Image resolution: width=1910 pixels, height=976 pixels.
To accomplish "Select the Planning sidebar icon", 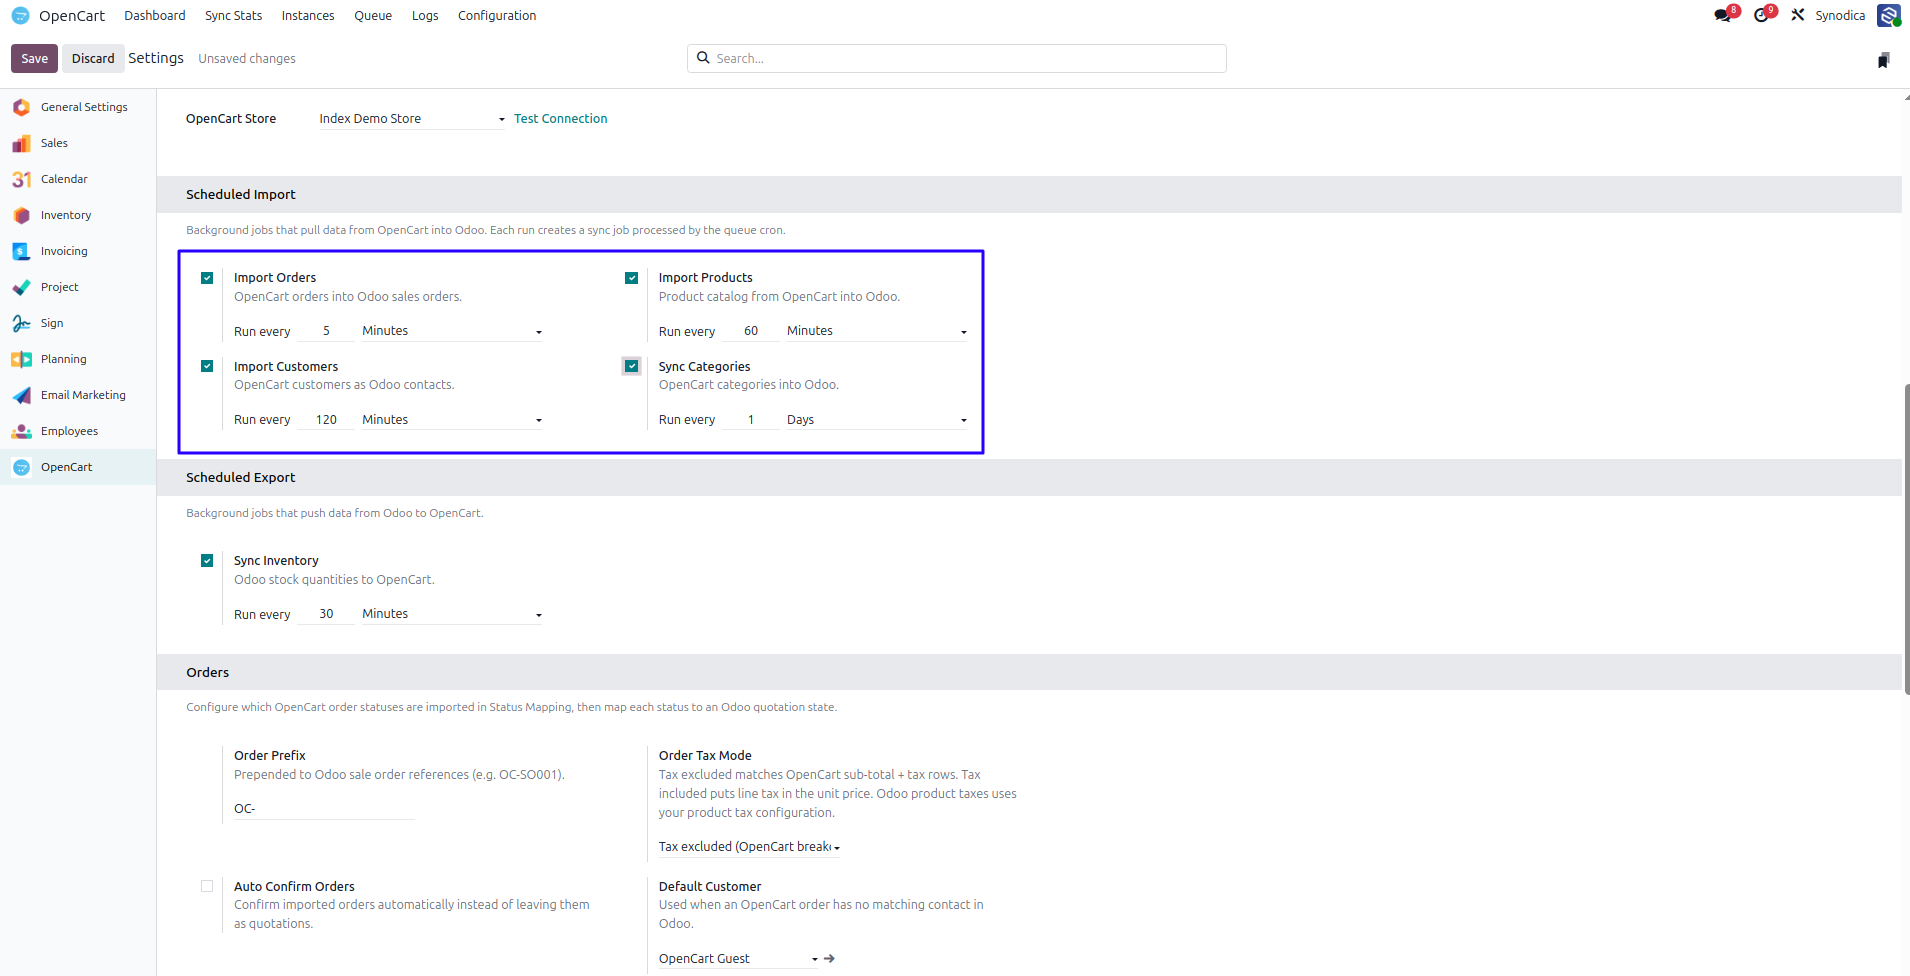I will [x=21, y=359].
